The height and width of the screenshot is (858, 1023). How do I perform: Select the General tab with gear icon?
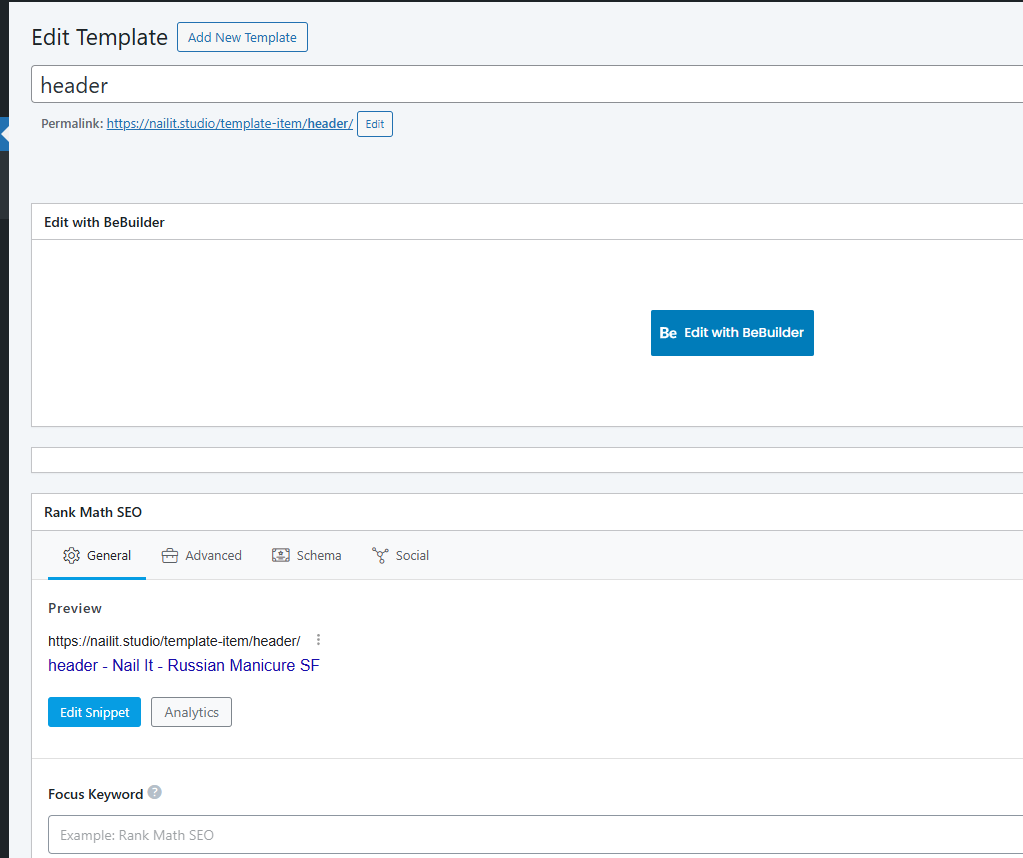point(97,555)
